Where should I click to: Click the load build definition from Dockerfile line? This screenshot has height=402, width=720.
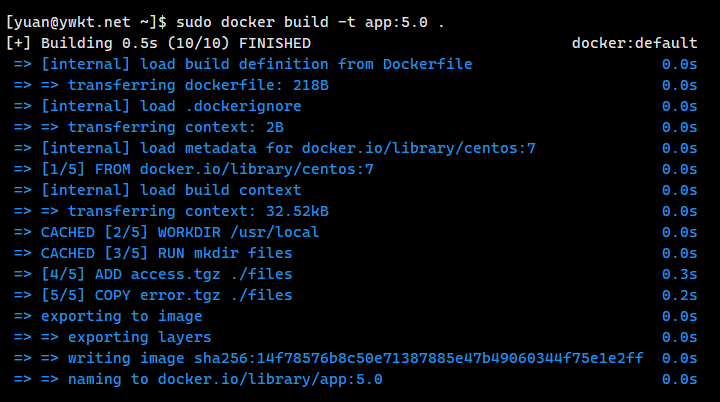[242, 64]
